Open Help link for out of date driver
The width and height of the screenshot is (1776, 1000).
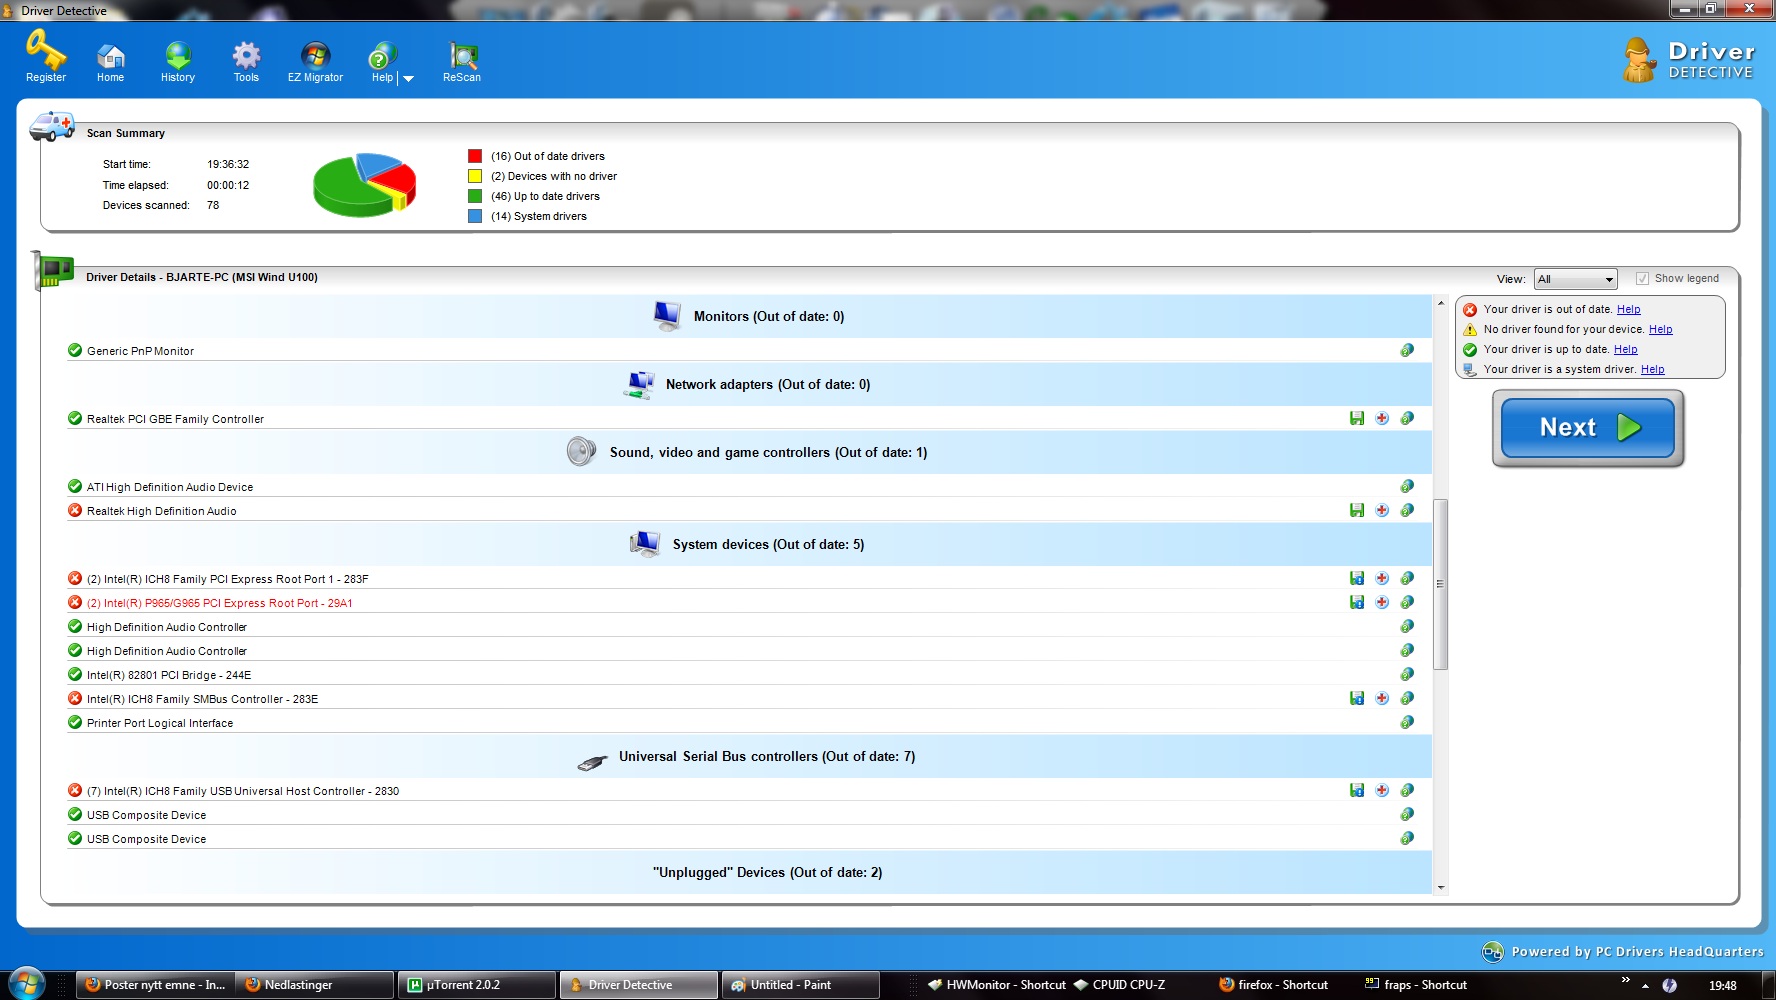click(x=1628, y=310)
